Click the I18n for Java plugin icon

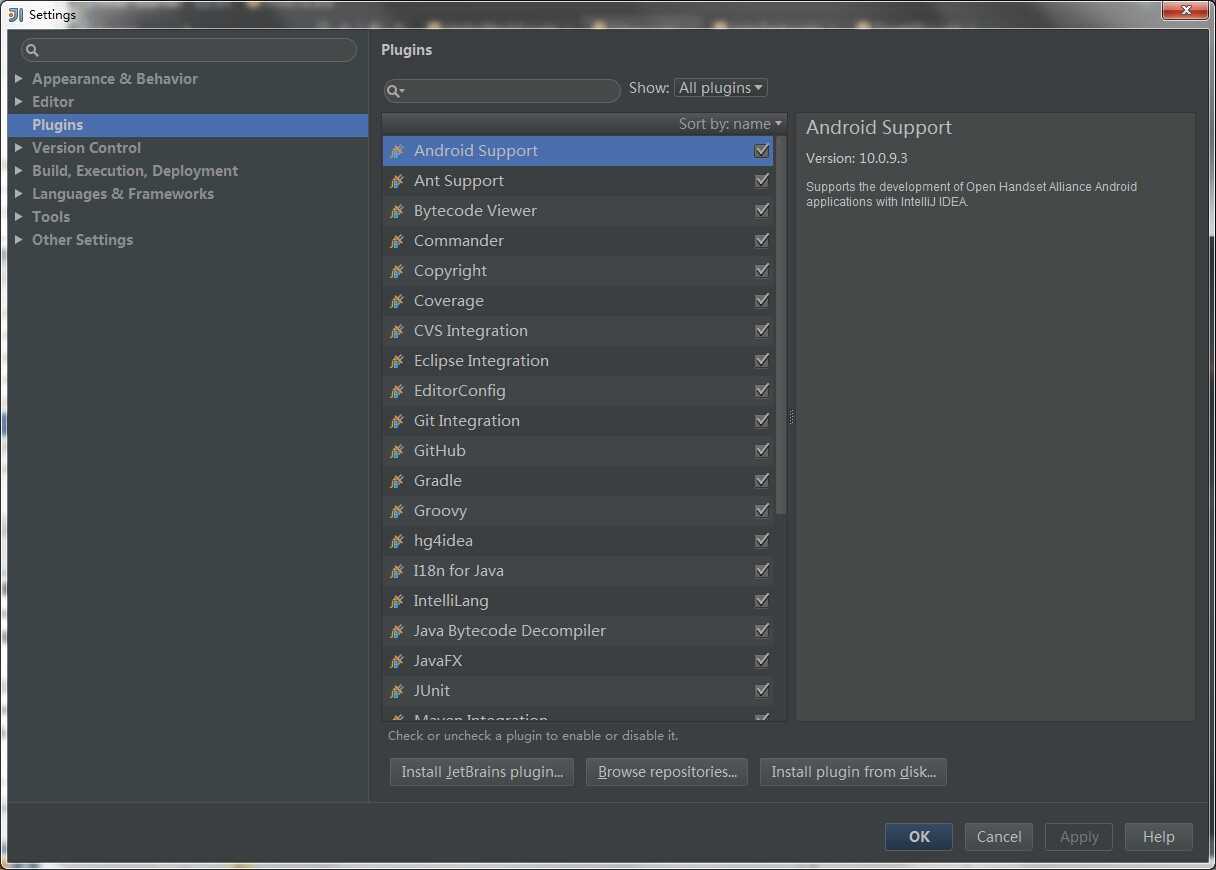point(397,571)
